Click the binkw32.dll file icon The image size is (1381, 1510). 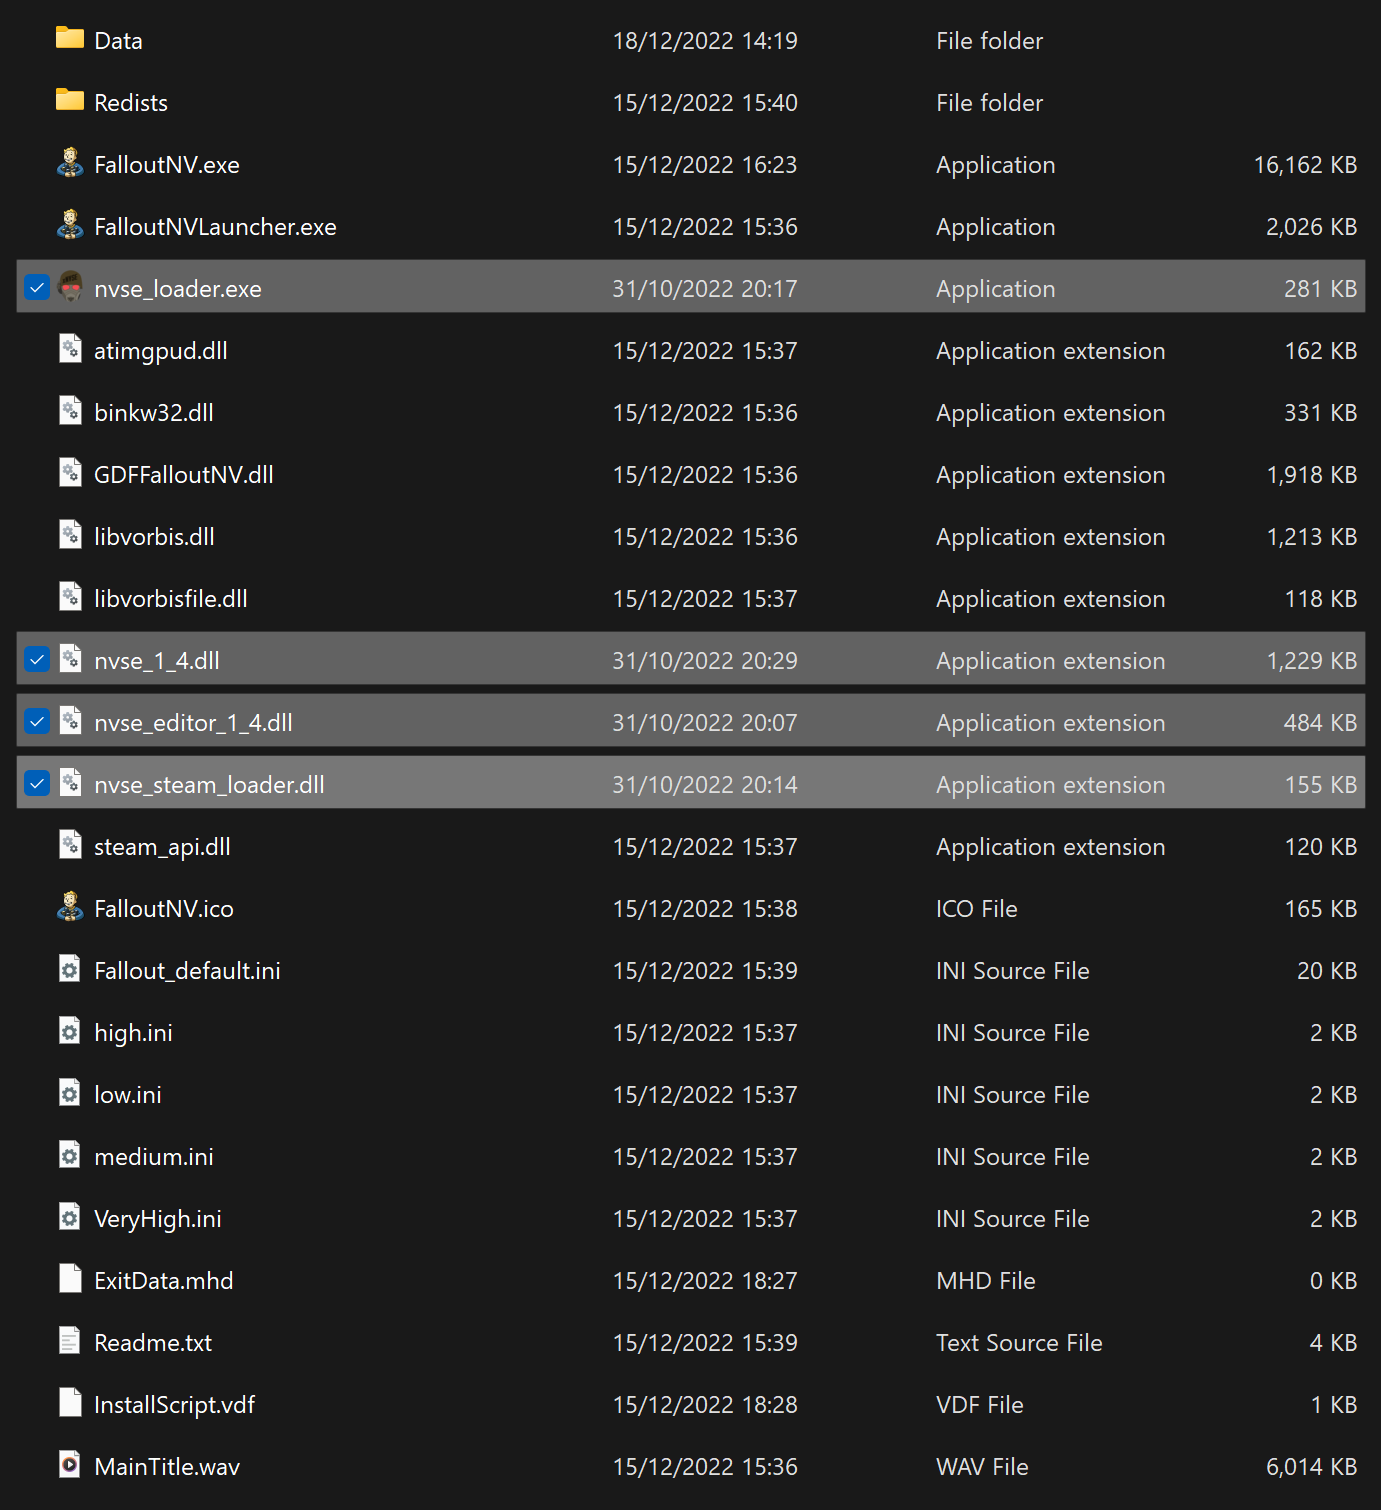pyautogui.click(x=70, y=411)
